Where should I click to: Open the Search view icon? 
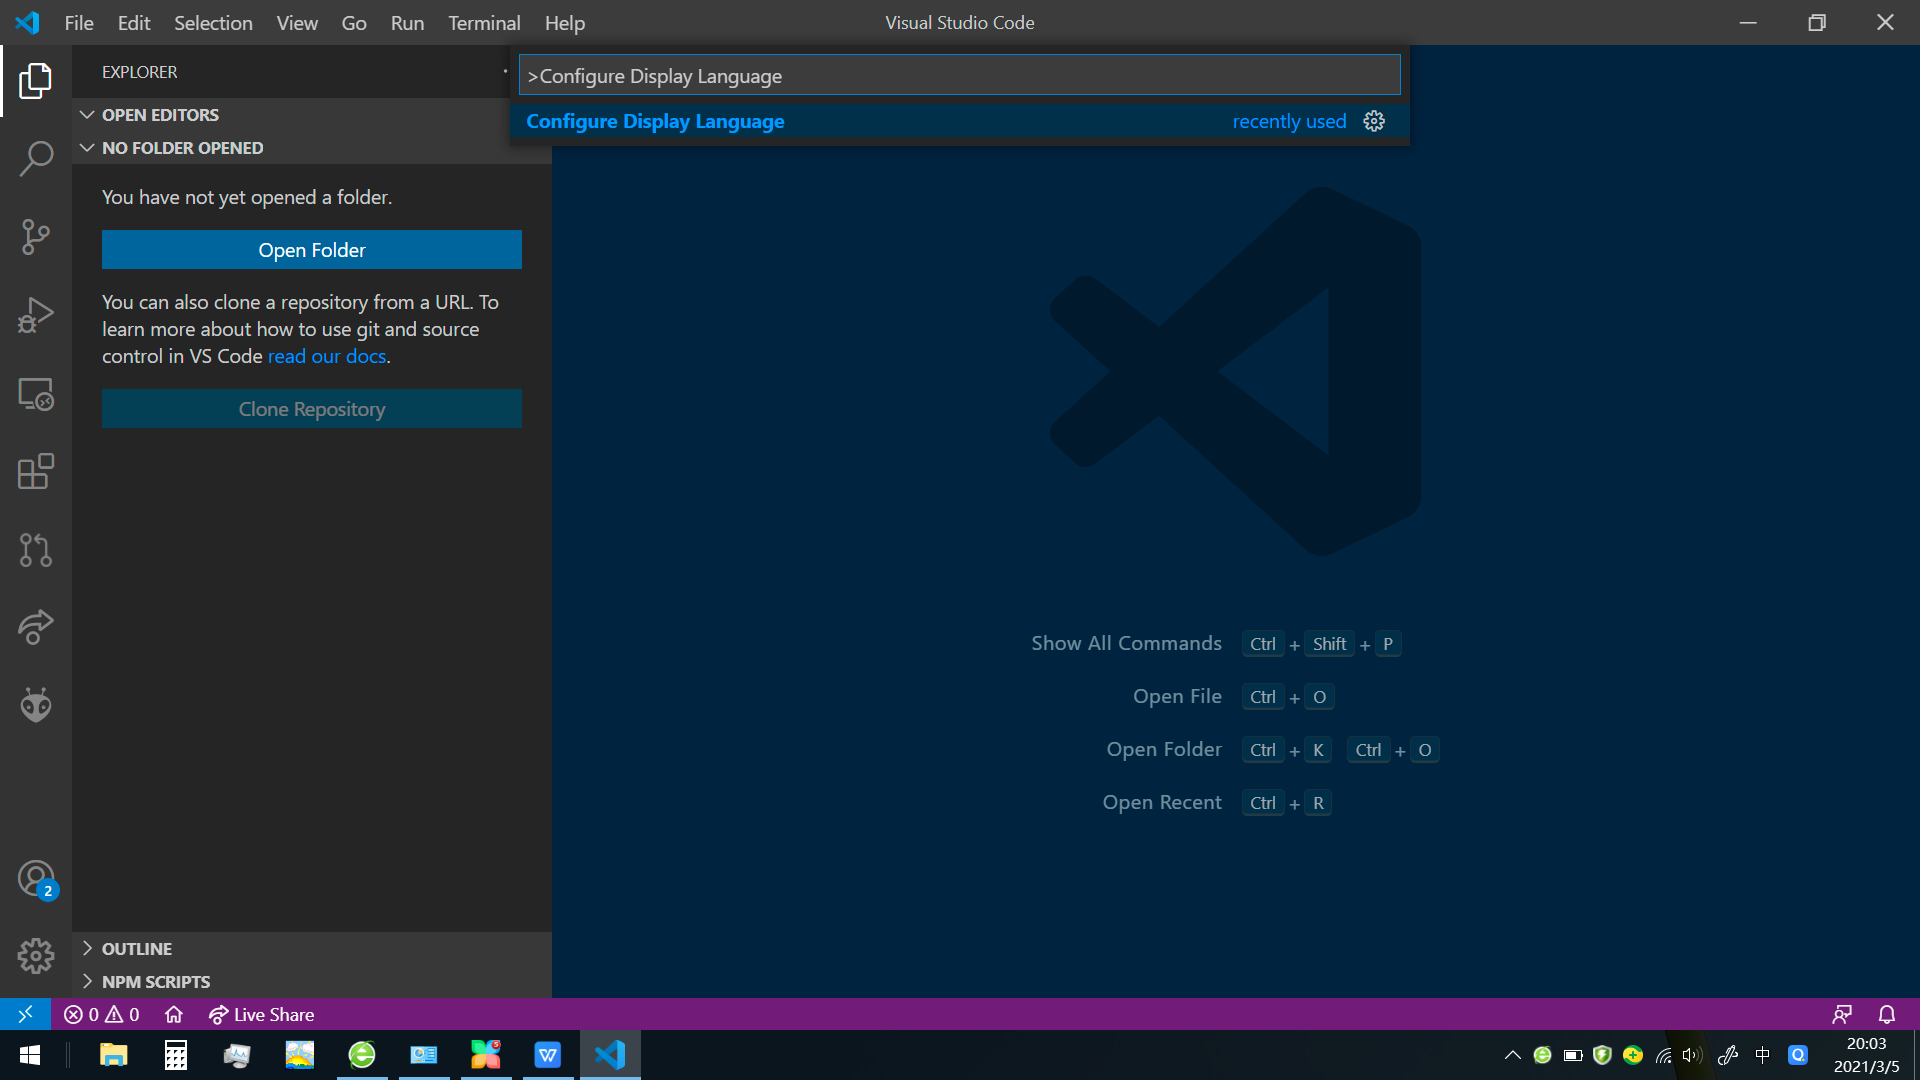36,158
